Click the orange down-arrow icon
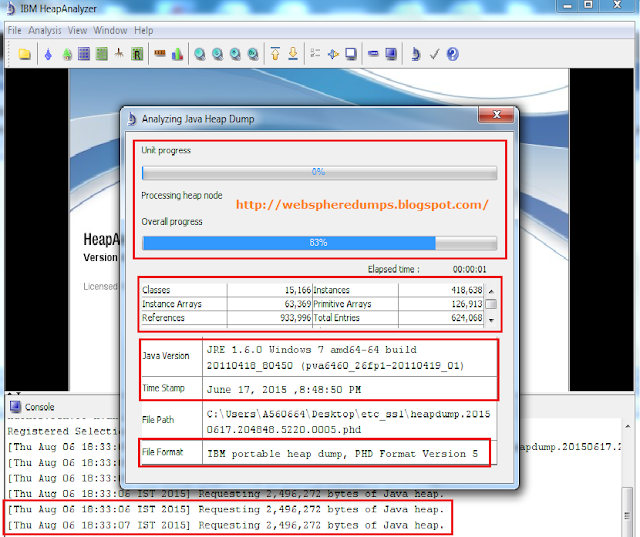640x537 pixels. [293, 54]
